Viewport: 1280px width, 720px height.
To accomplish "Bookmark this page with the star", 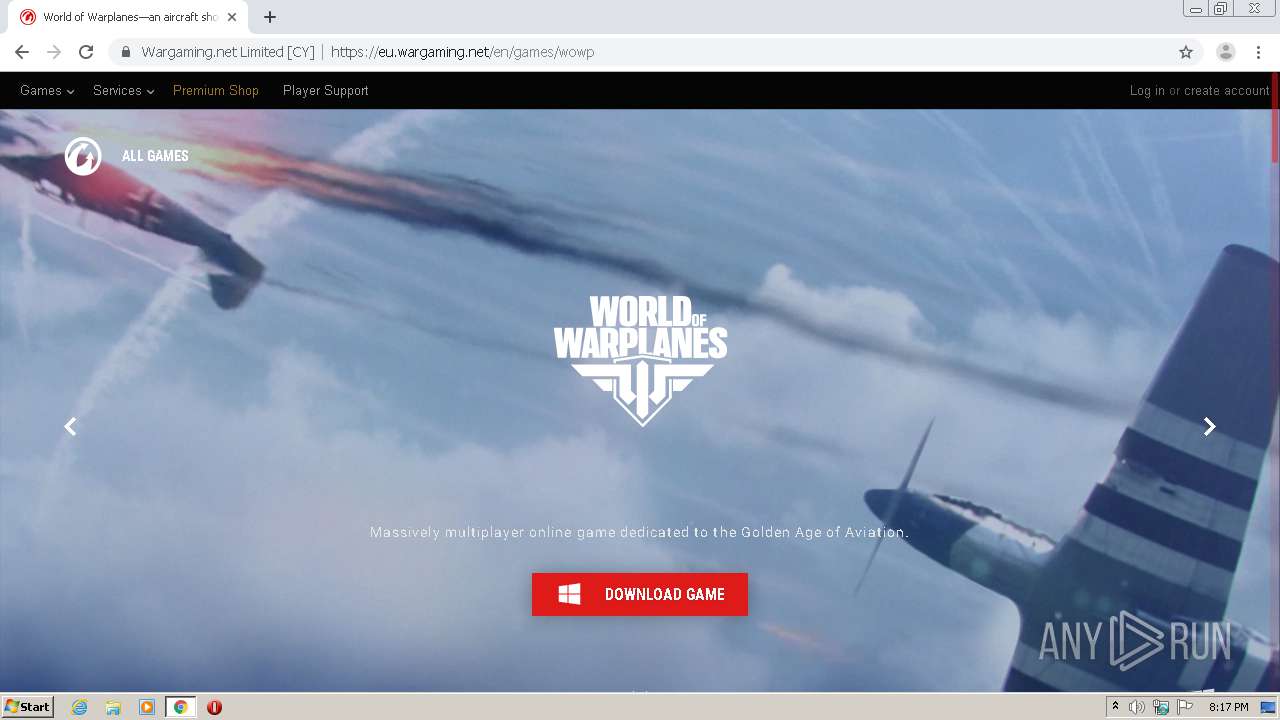I will coord(1186,52).
